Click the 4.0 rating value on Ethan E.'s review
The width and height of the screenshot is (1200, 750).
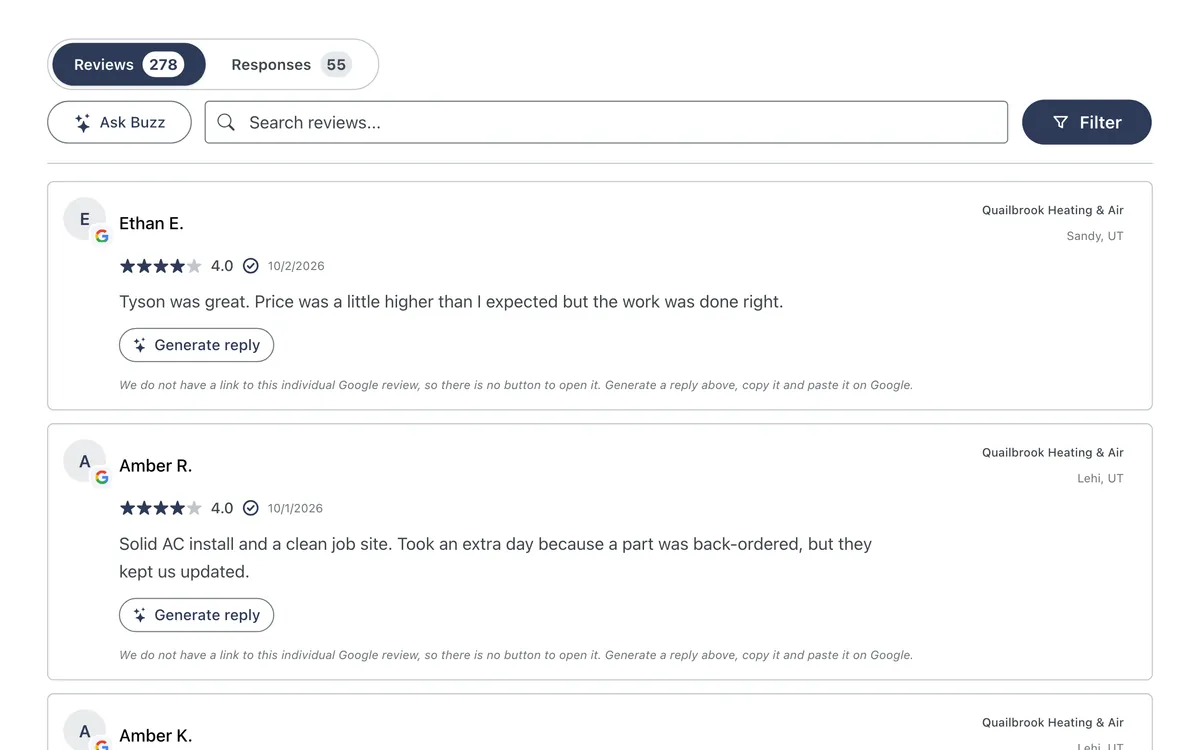(222, 266)
